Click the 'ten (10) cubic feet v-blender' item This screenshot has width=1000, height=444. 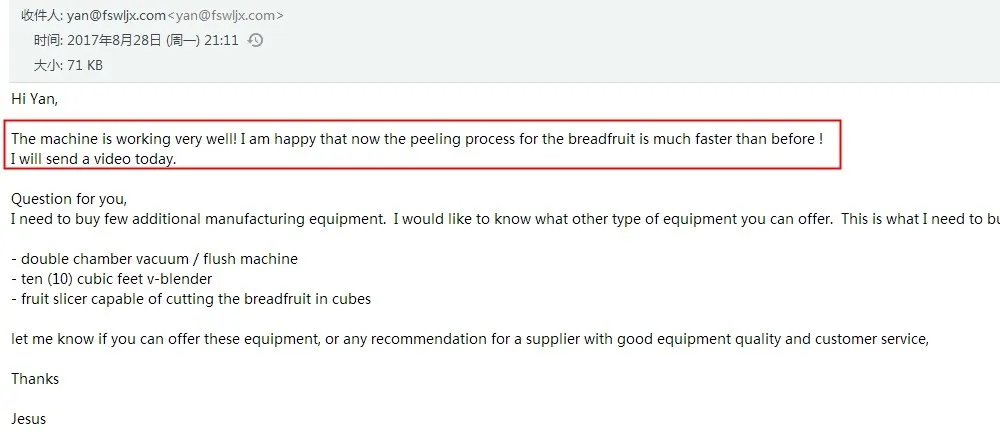[112, 279]
